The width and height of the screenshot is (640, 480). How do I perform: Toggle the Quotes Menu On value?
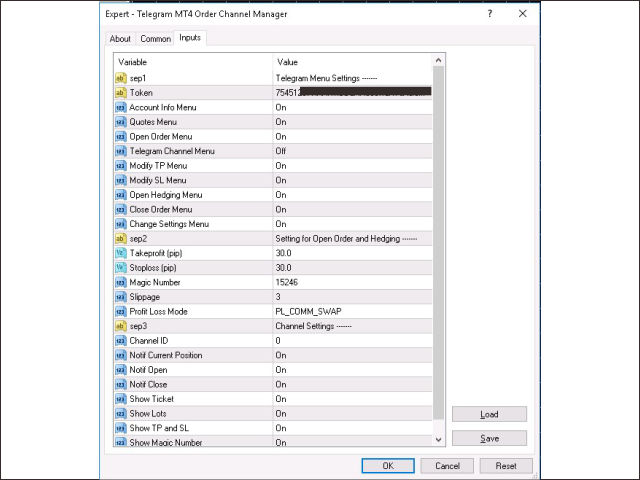(x=281, y=122)
